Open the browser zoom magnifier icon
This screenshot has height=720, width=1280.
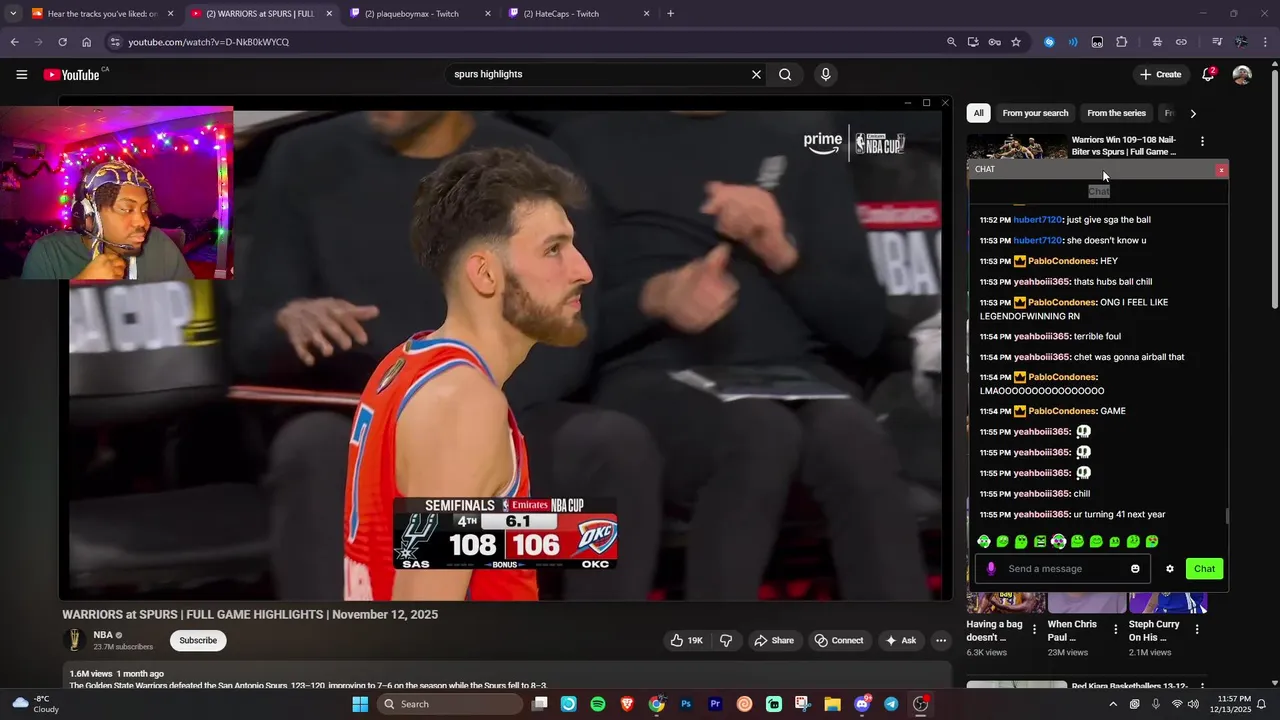click(951, 42)
